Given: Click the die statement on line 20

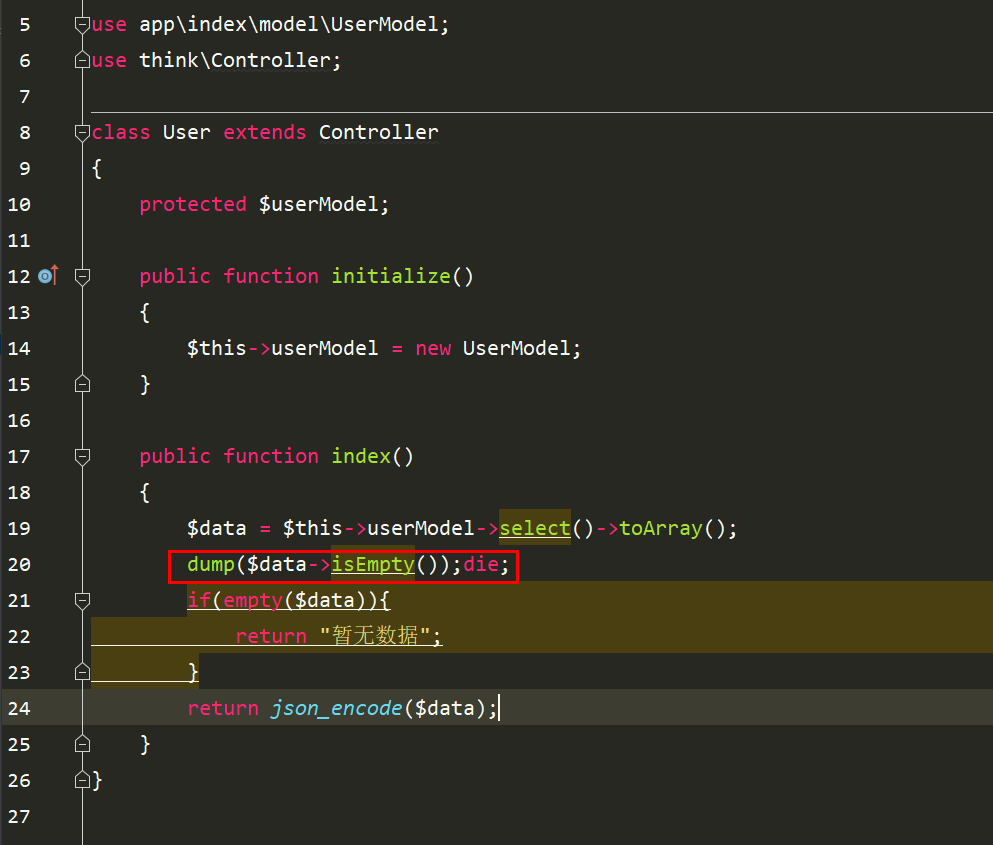Looking at the screenshot, I should click(x=481, y=564).
